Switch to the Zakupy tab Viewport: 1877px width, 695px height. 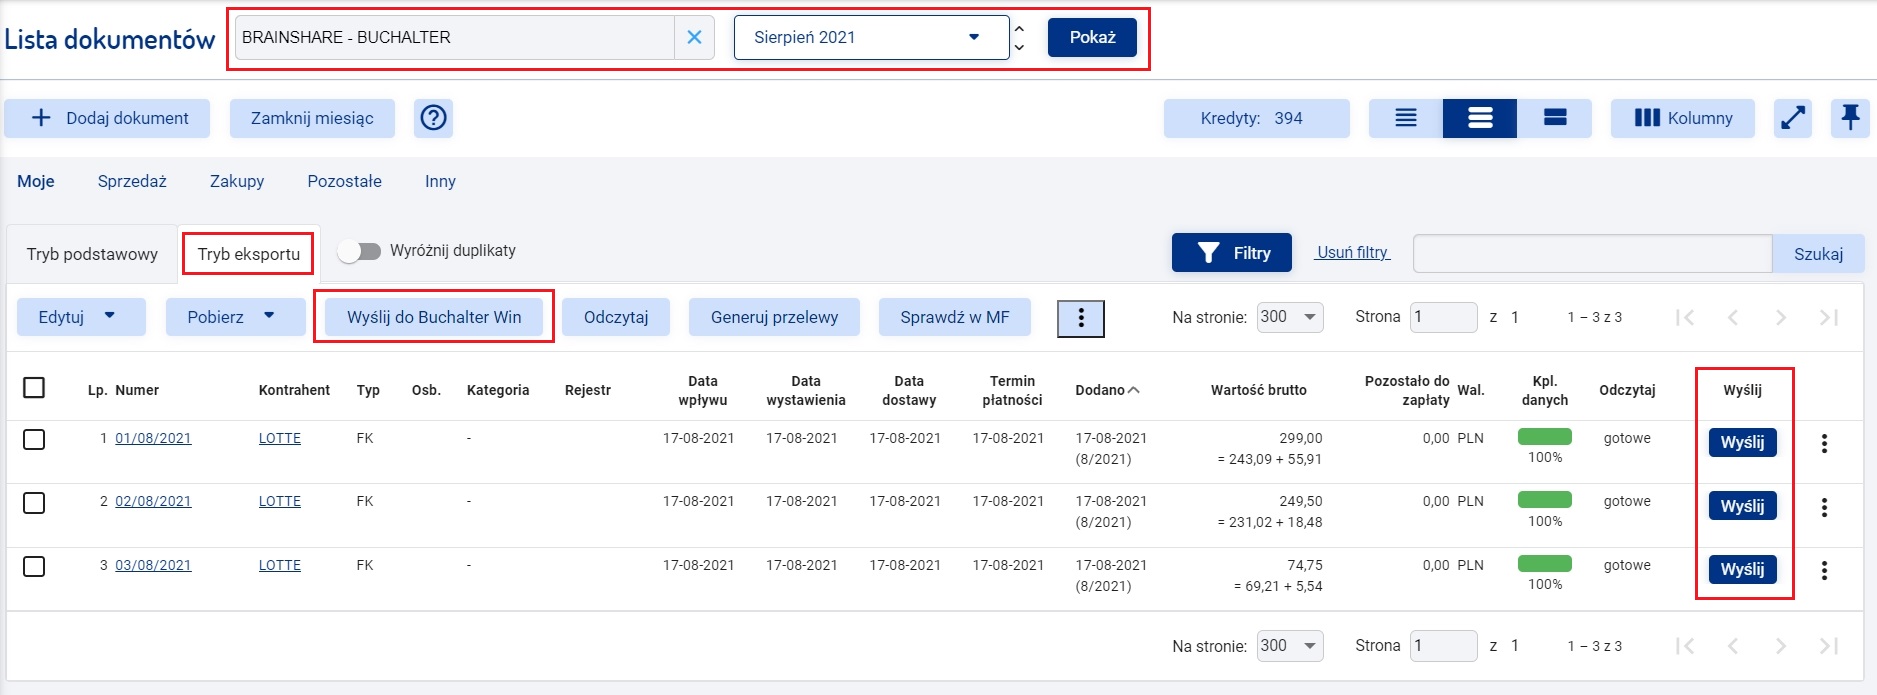[237, 181]
